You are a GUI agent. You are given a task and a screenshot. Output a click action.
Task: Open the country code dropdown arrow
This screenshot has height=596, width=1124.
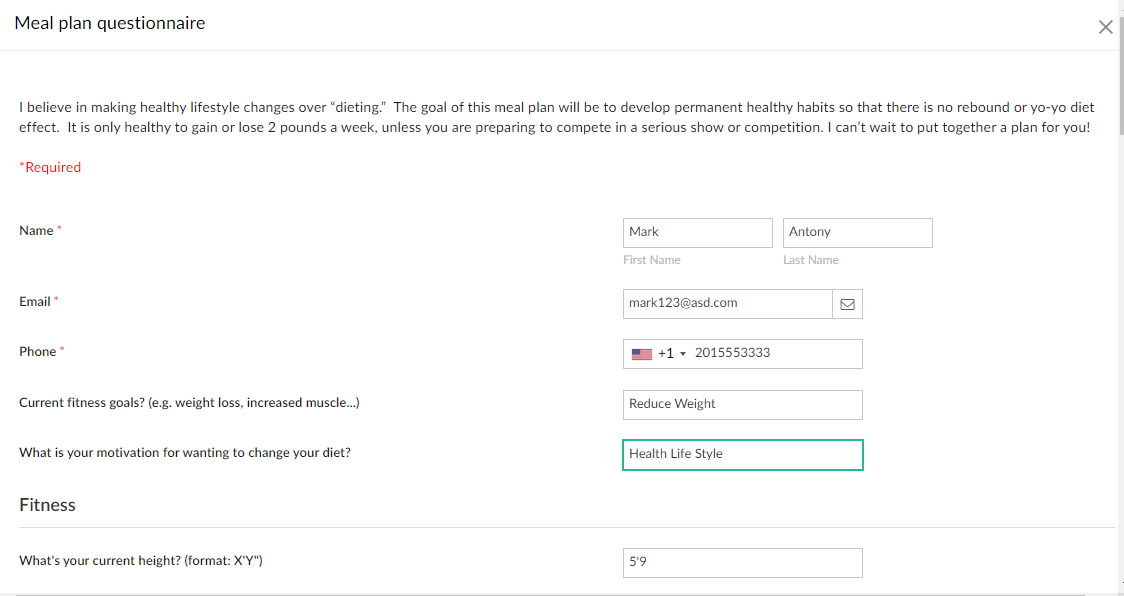click(683, 354)
